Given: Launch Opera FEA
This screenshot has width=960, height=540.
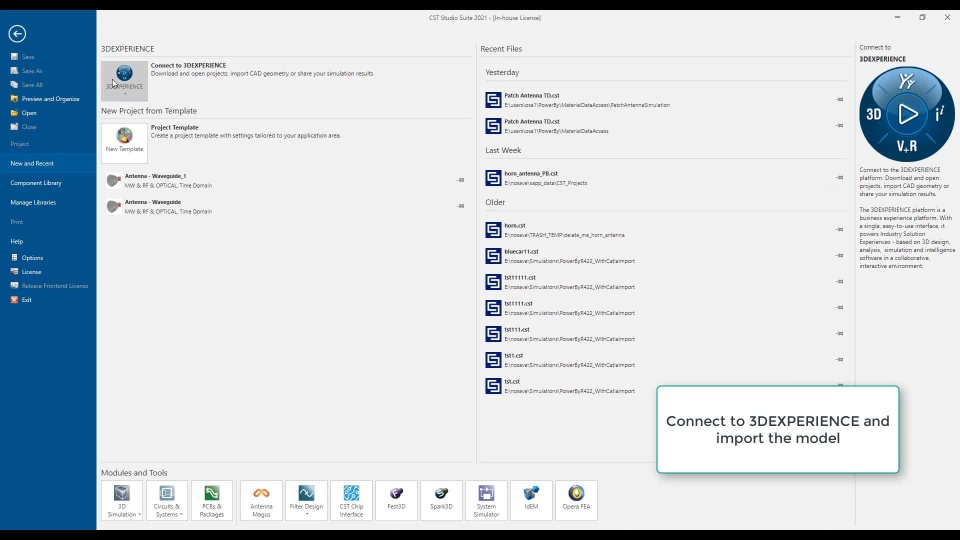Looking at the screenshot, I should (576, 500).
